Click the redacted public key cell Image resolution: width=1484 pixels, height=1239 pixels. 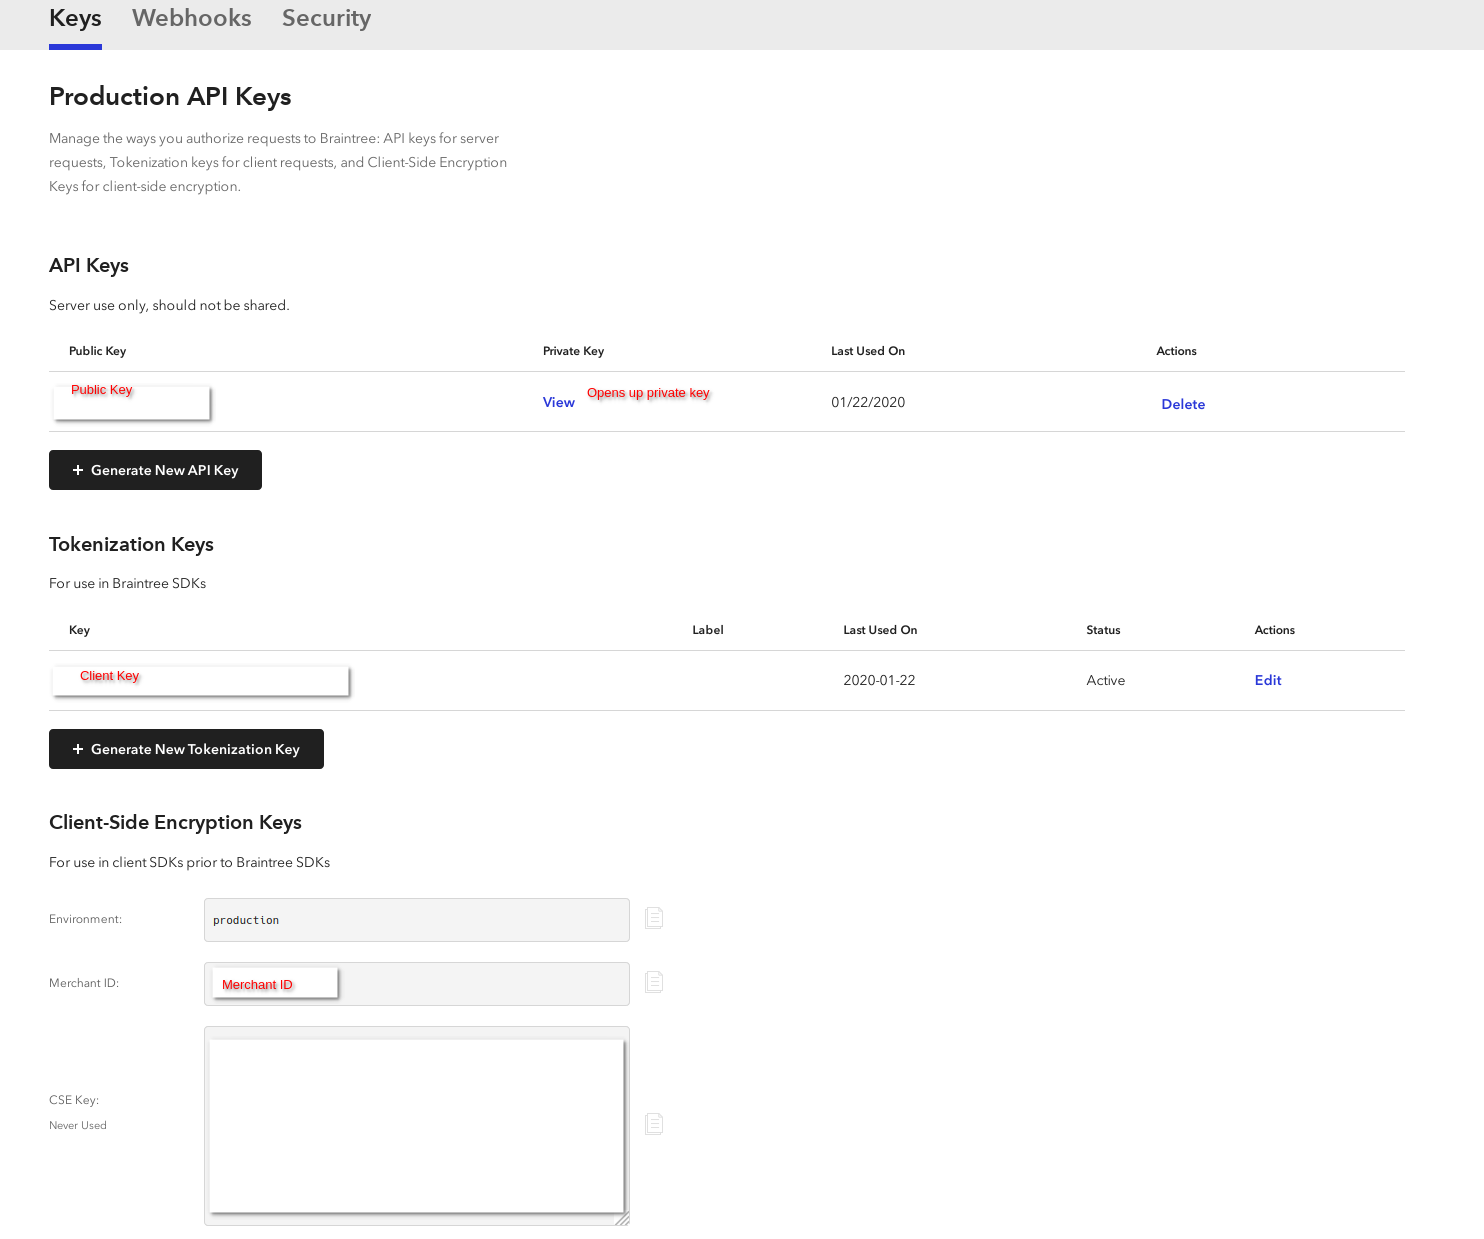[x=132, y=402]
